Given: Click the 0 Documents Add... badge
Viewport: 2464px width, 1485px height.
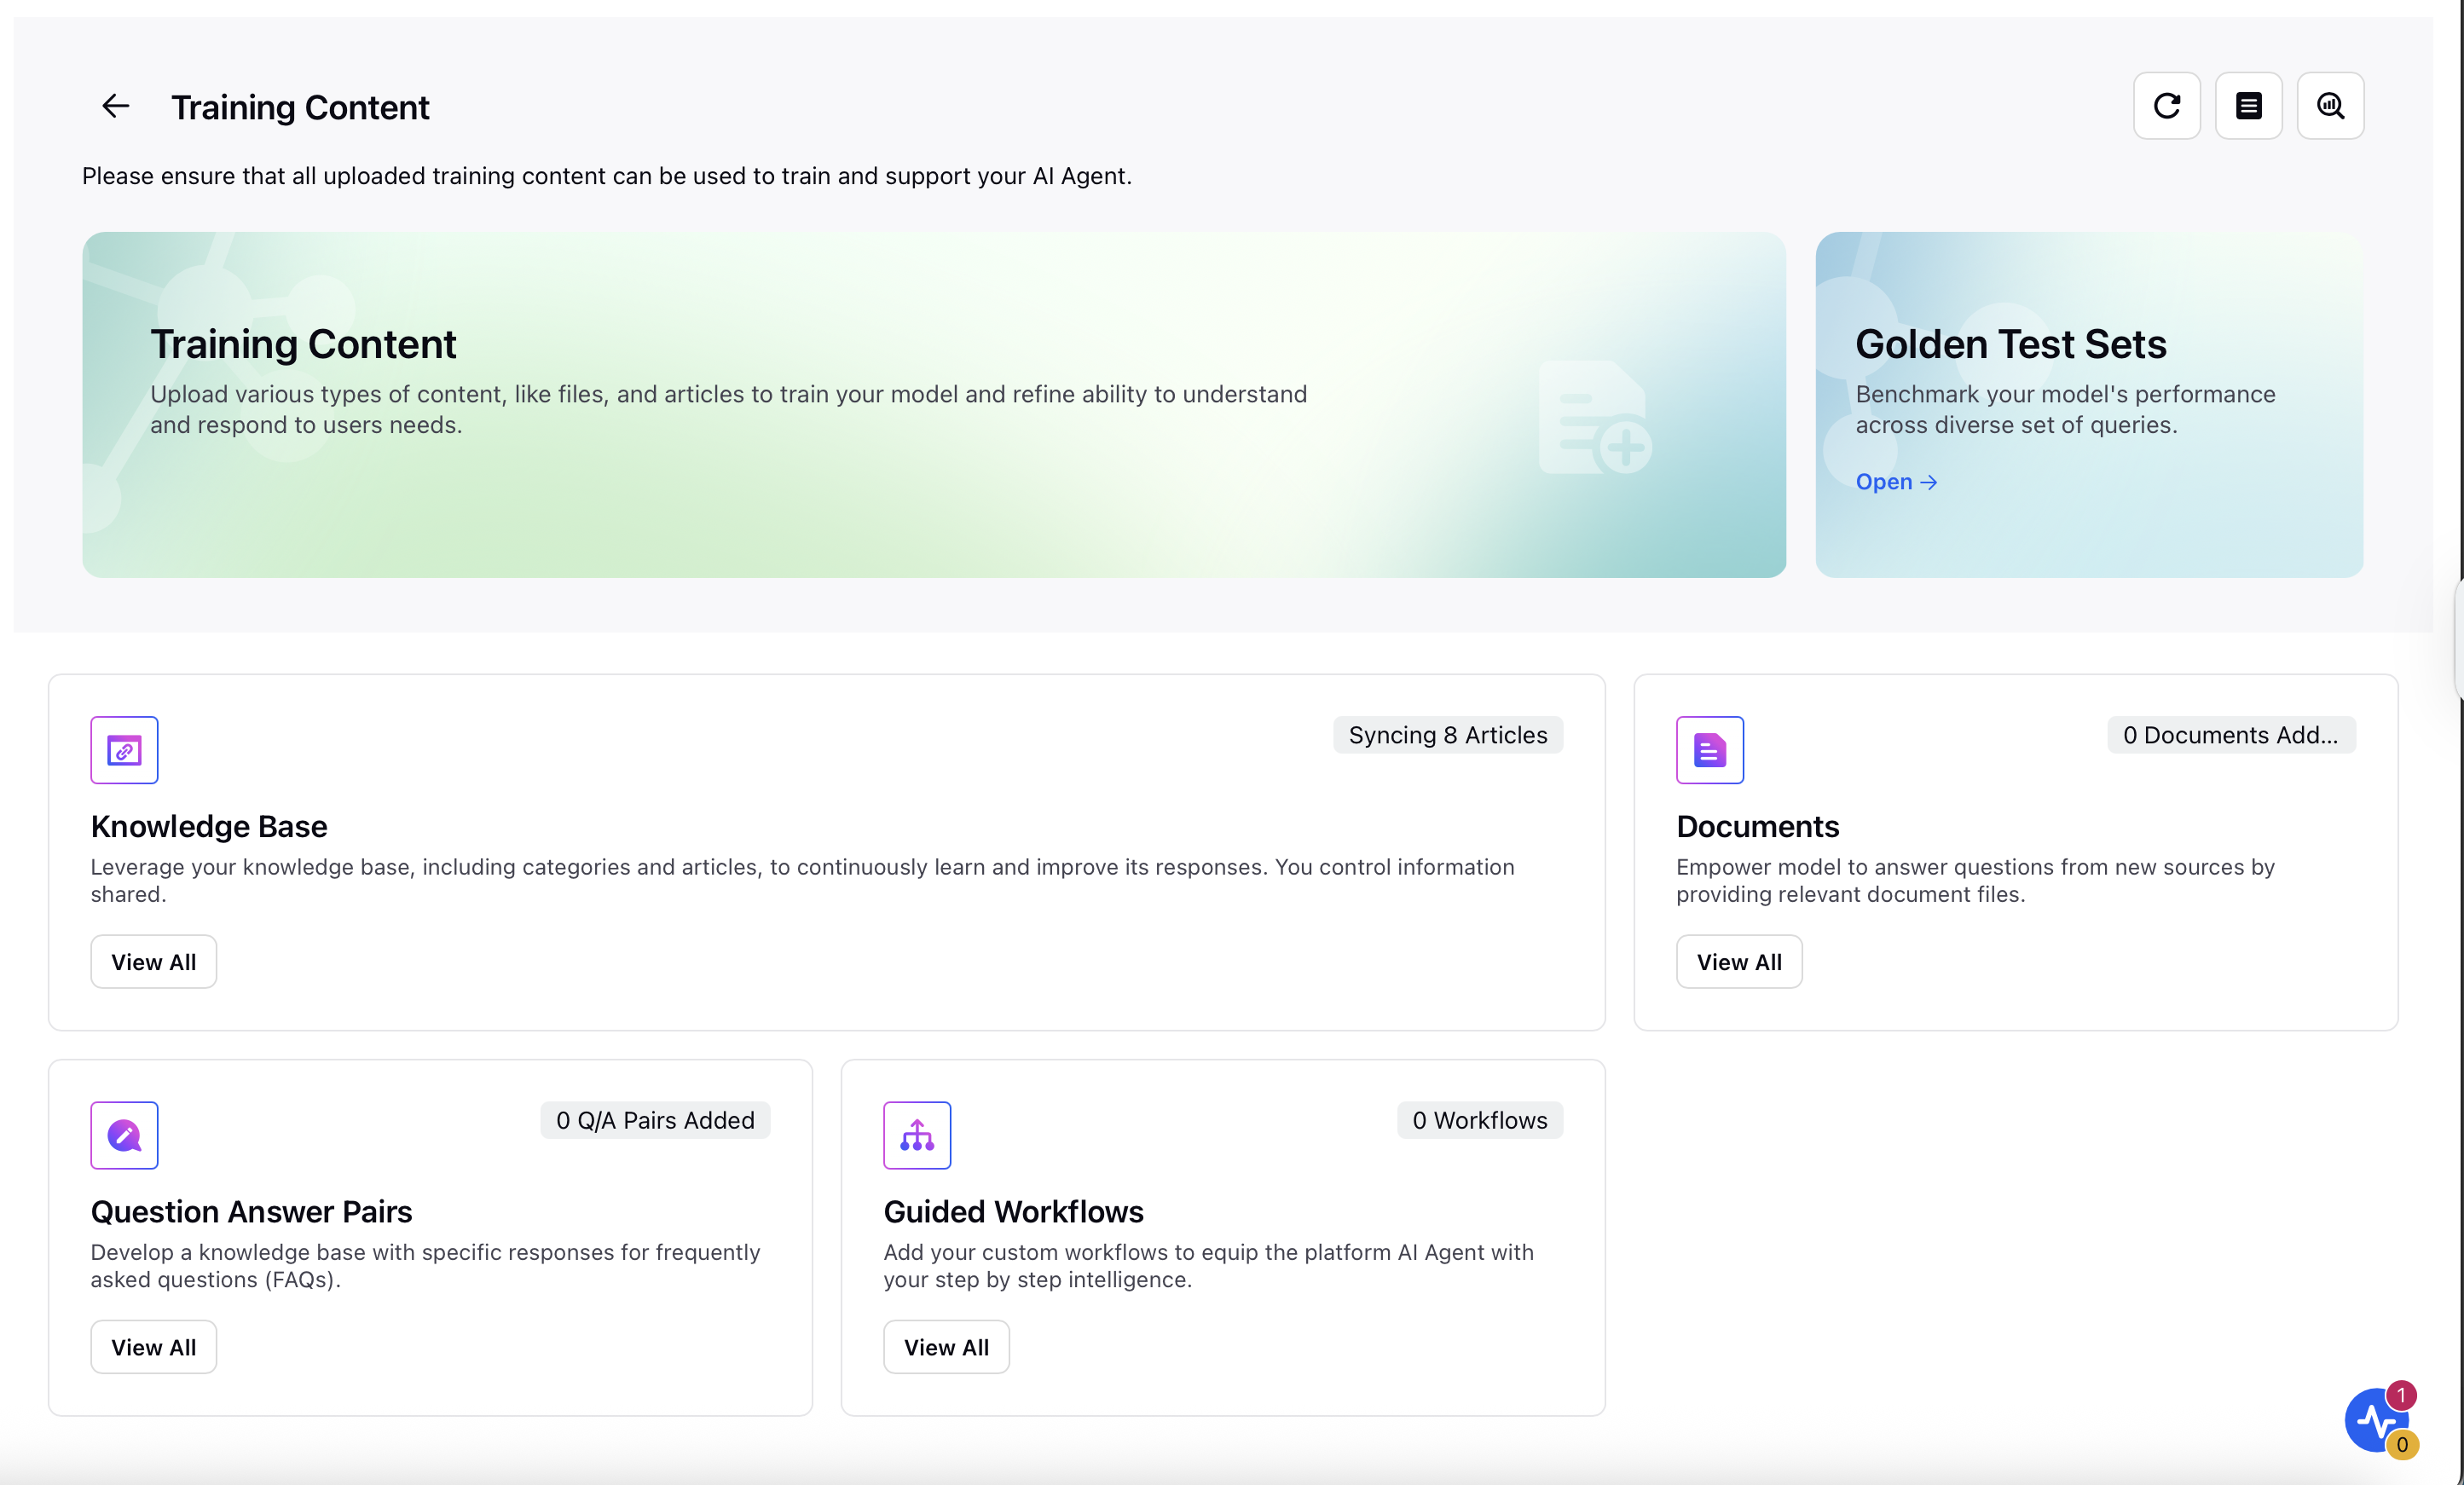Looking at the screenshot, I should 2231,735.
